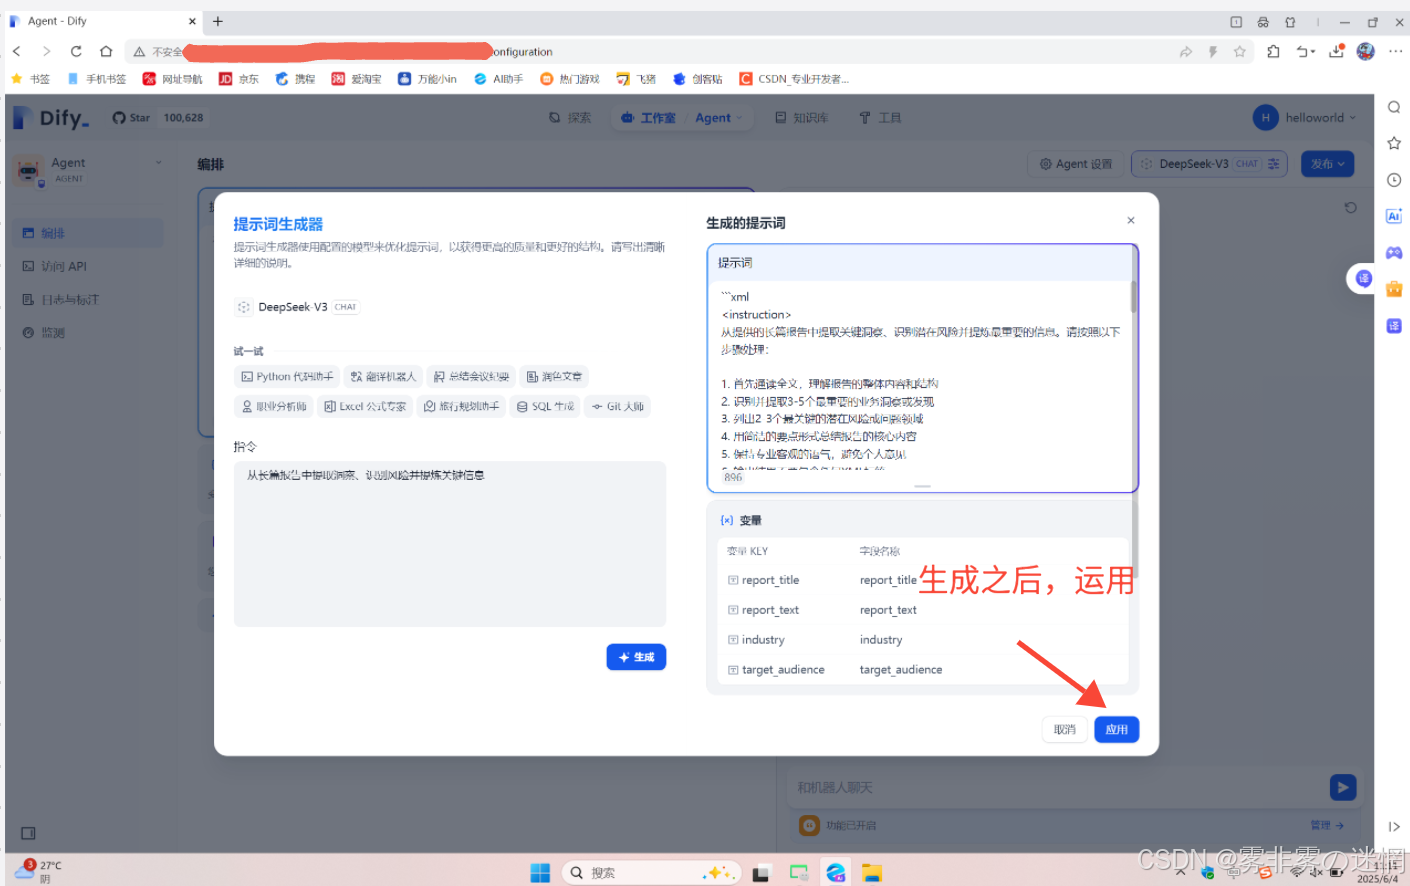Go back with browser back arrow
Image resolution: width=1410 pixels, height=886 pixels.
point(17,51)
